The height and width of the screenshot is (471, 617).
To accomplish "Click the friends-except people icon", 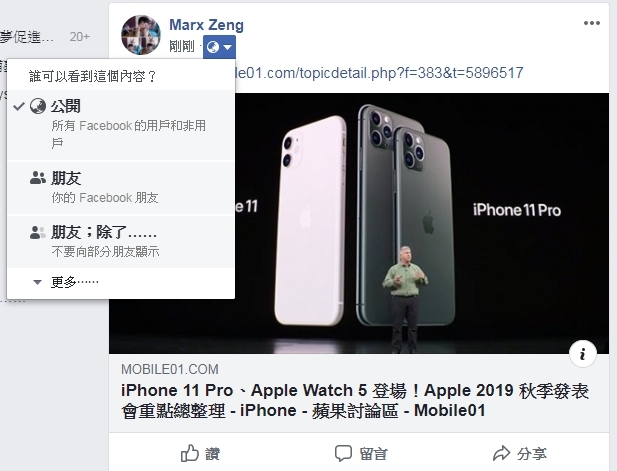I will coord(37,233).
